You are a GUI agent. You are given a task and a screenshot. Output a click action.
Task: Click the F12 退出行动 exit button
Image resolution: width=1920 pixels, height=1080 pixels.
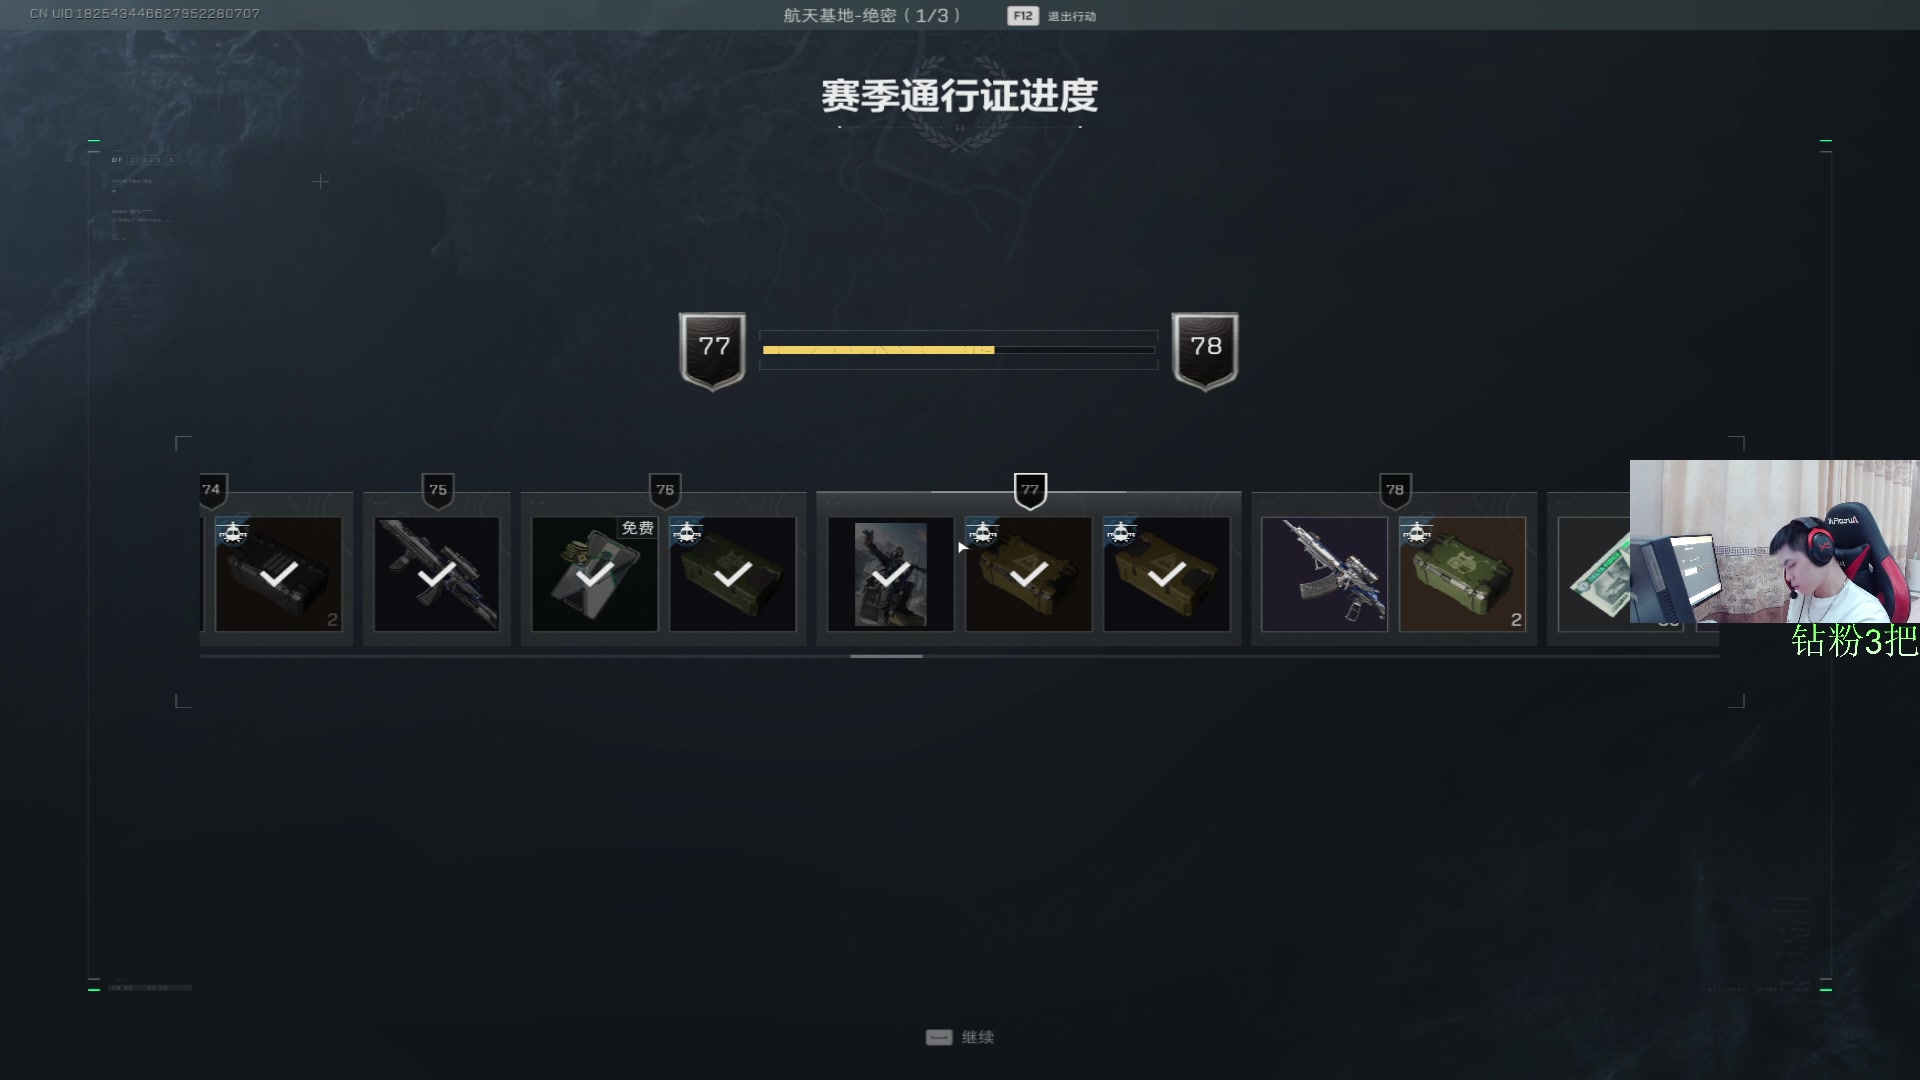pos(1052,16)
